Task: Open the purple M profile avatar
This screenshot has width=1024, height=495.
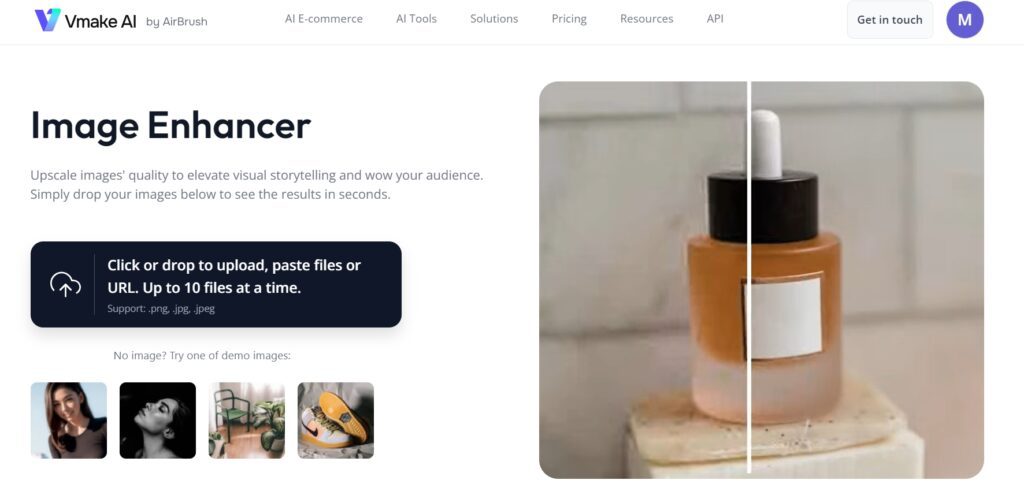Action: coord(965,20)
